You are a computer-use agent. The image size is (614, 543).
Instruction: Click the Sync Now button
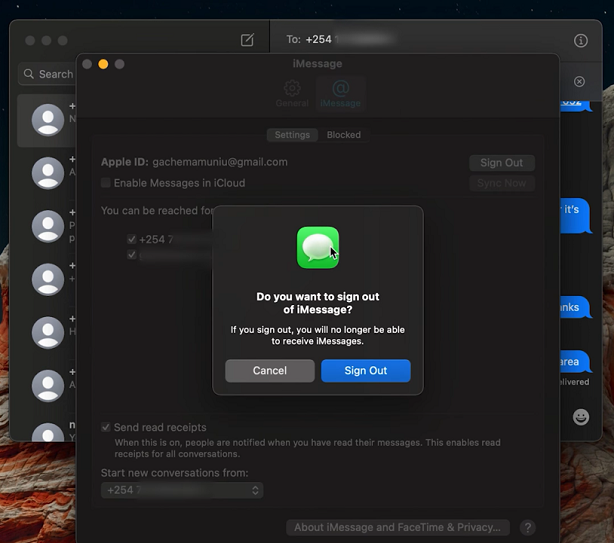[502, 183]
